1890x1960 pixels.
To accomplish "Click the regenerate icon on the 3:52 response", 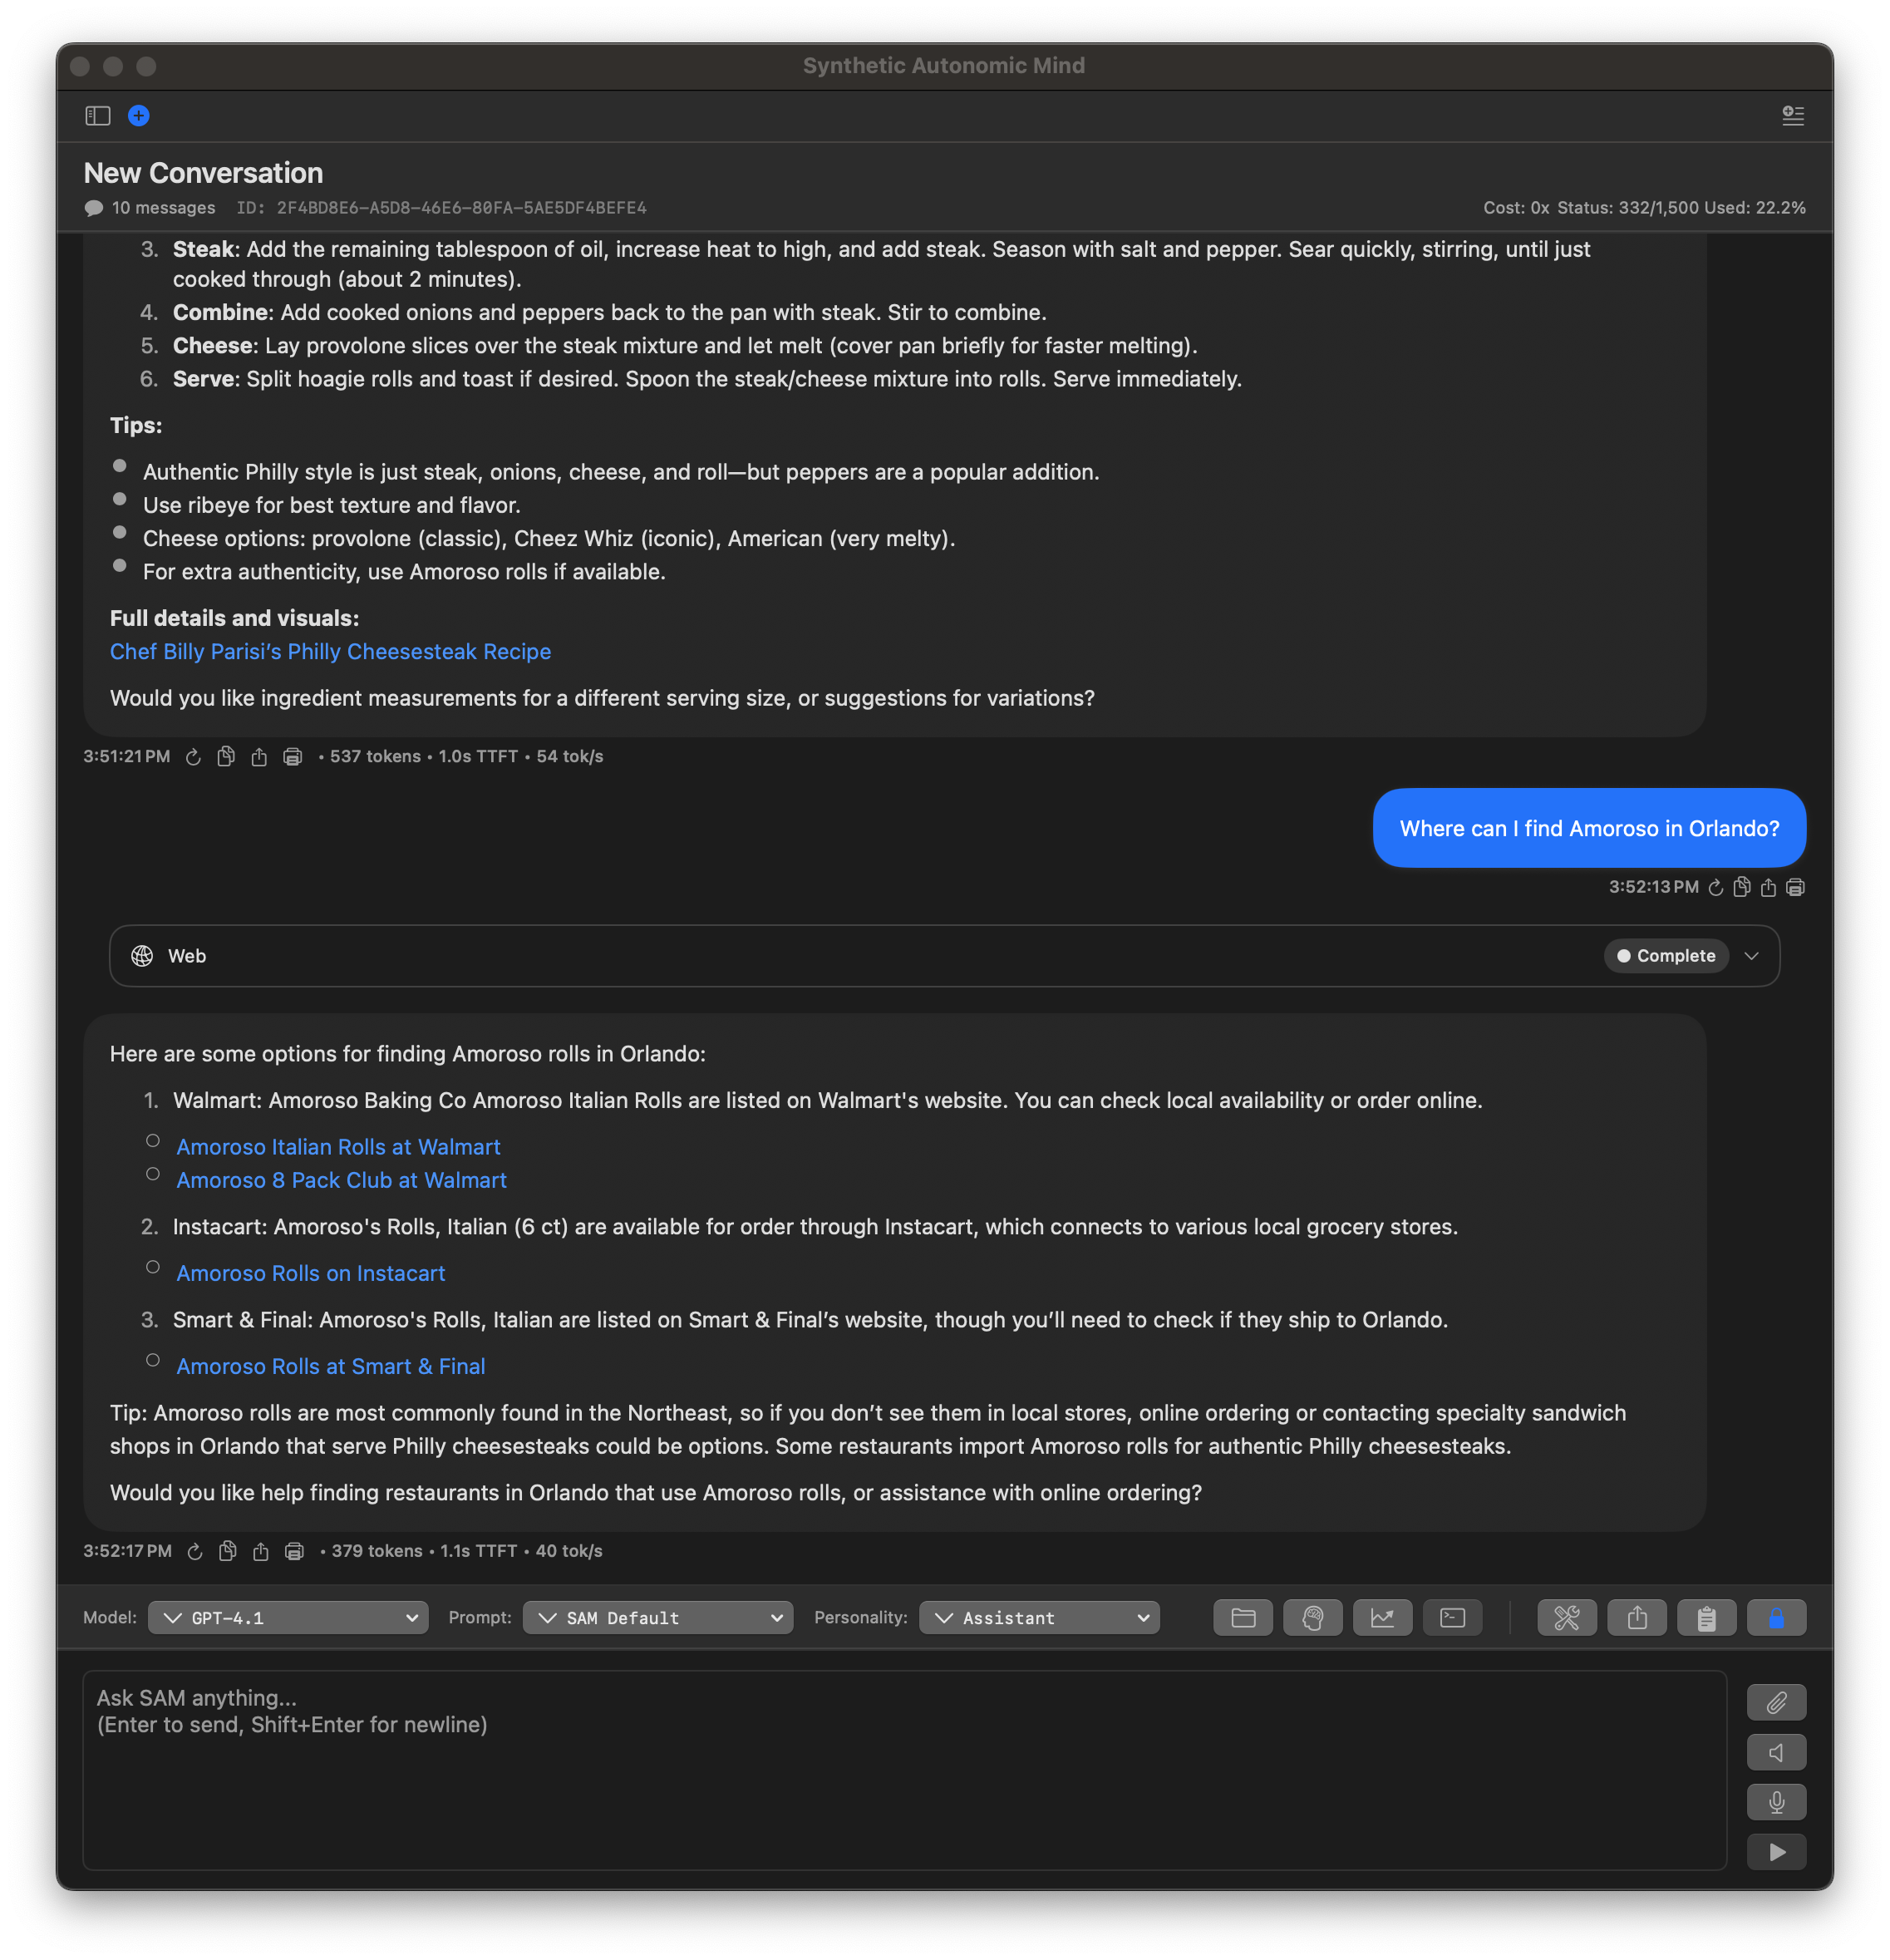I will tap(195, 1551).
